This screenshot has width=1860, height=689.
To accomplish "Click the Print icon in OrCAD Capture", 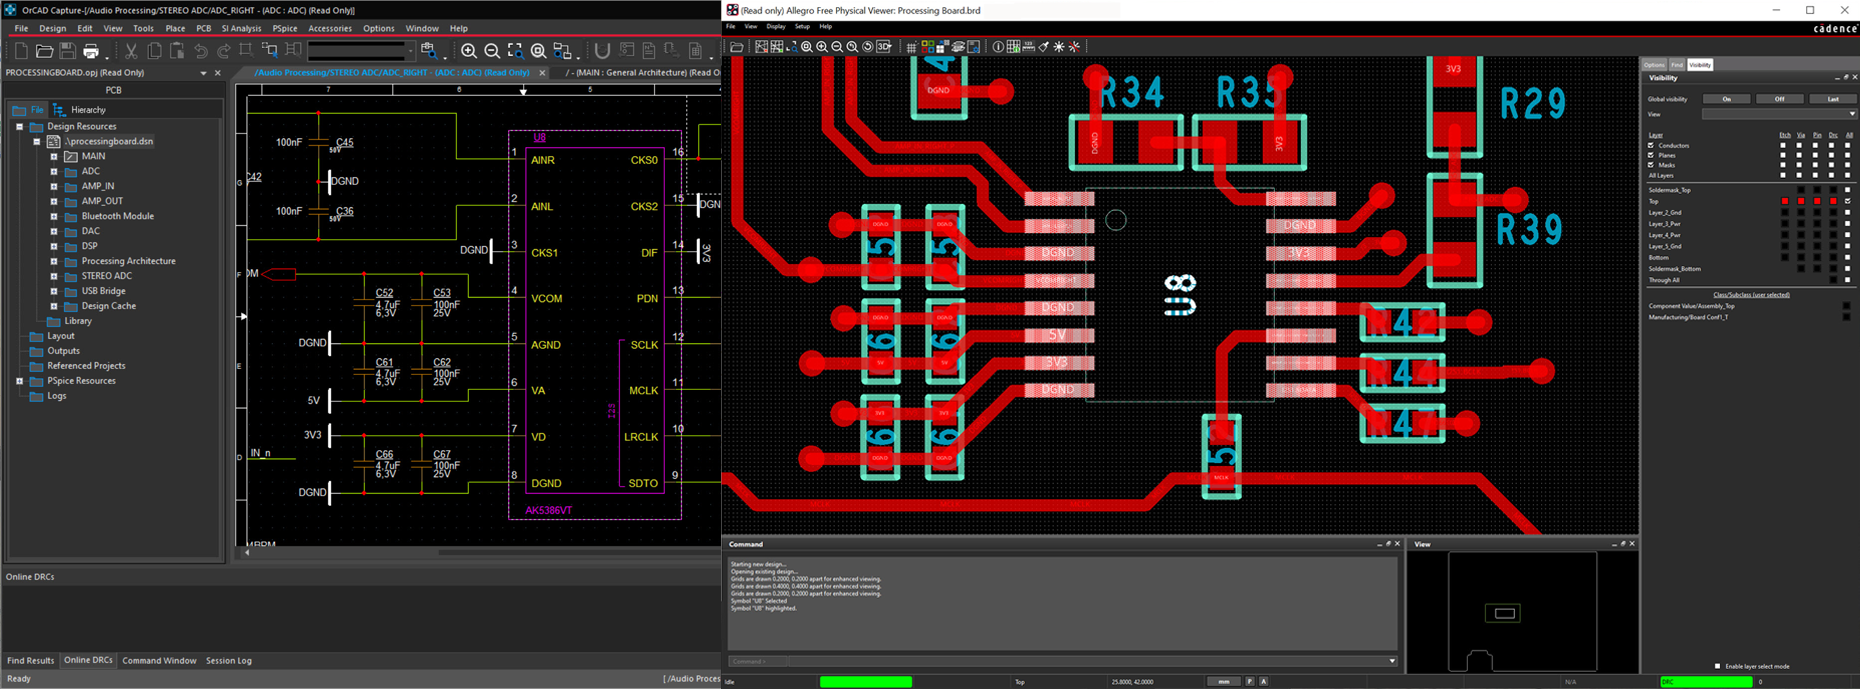I will coord(91,50).
